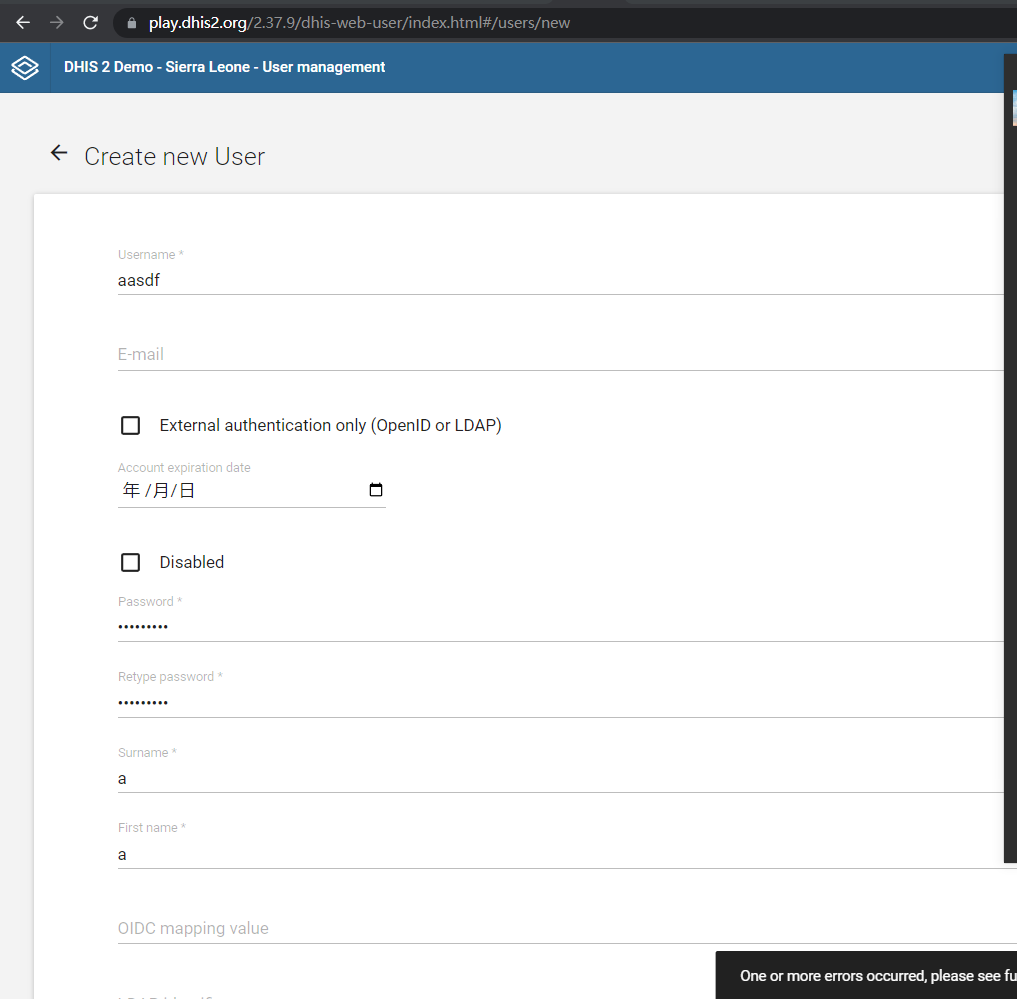Click the Create new User heading
This screenshot has height=999, width=1017.
[174, 156]
